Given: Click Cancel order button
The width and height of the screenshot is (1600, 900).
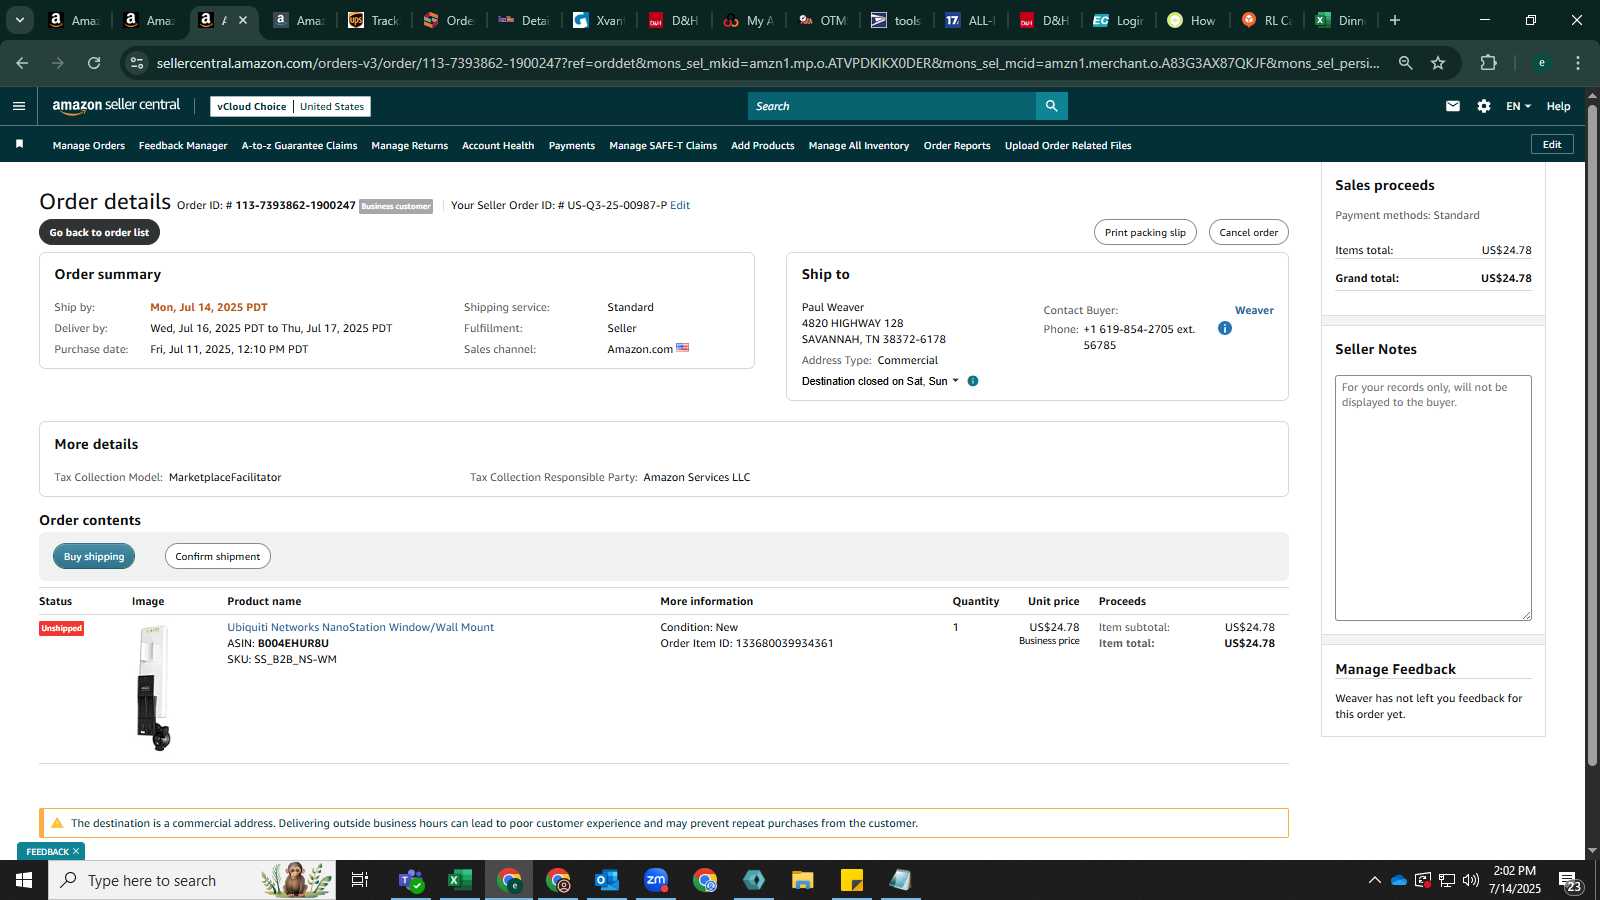Looking at the screenshot, I should coord(1248,232).
